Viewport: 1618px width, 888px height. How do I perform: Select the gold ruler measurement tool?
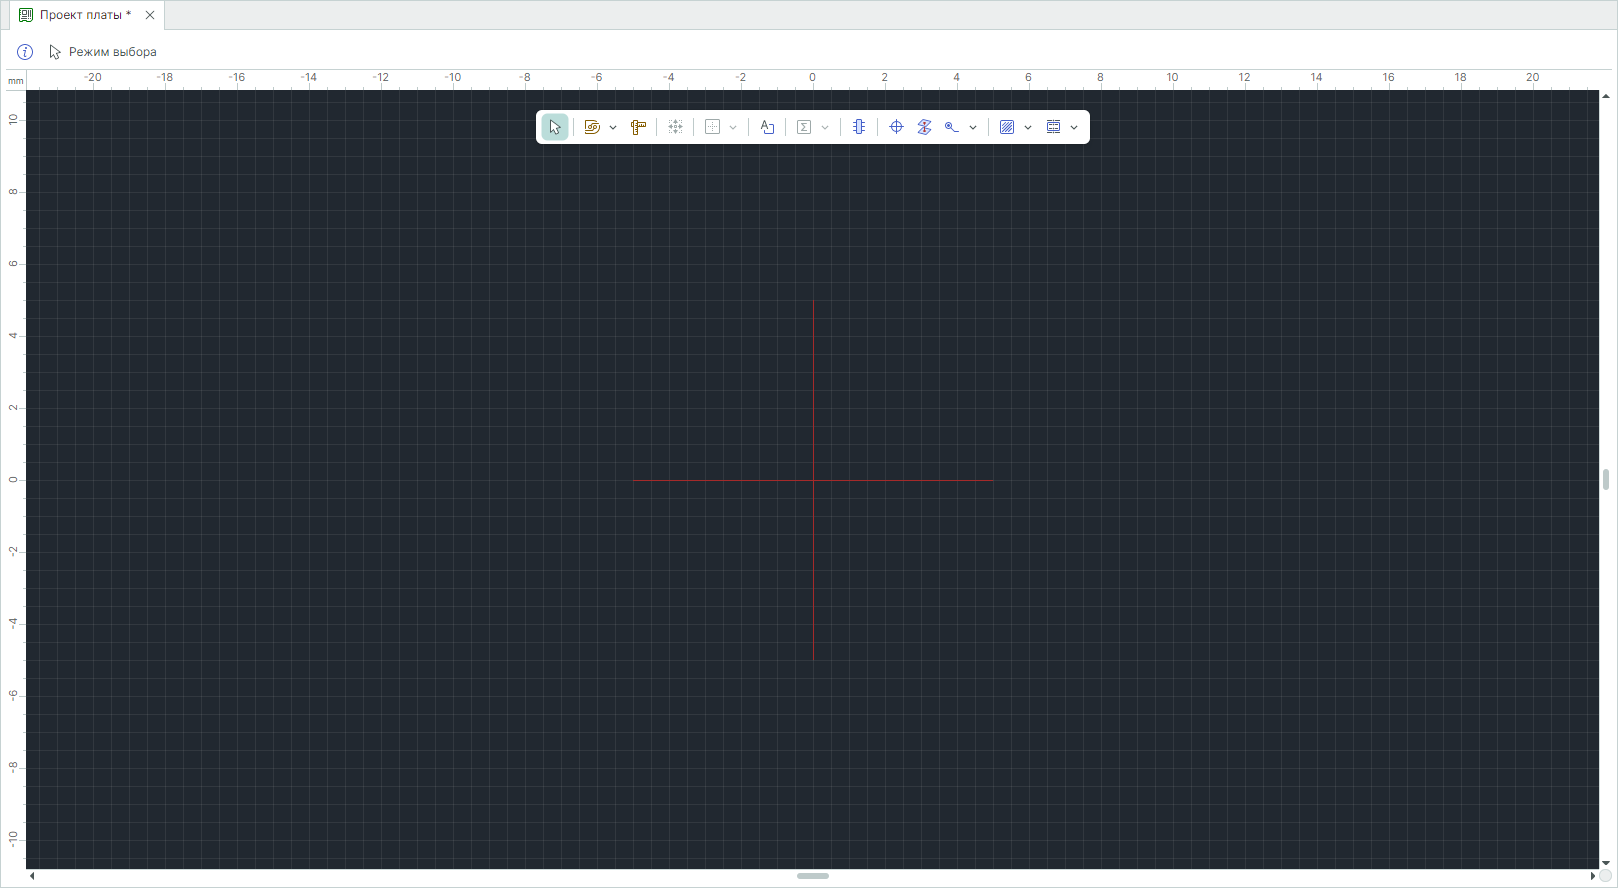click(x=638, y=127)
